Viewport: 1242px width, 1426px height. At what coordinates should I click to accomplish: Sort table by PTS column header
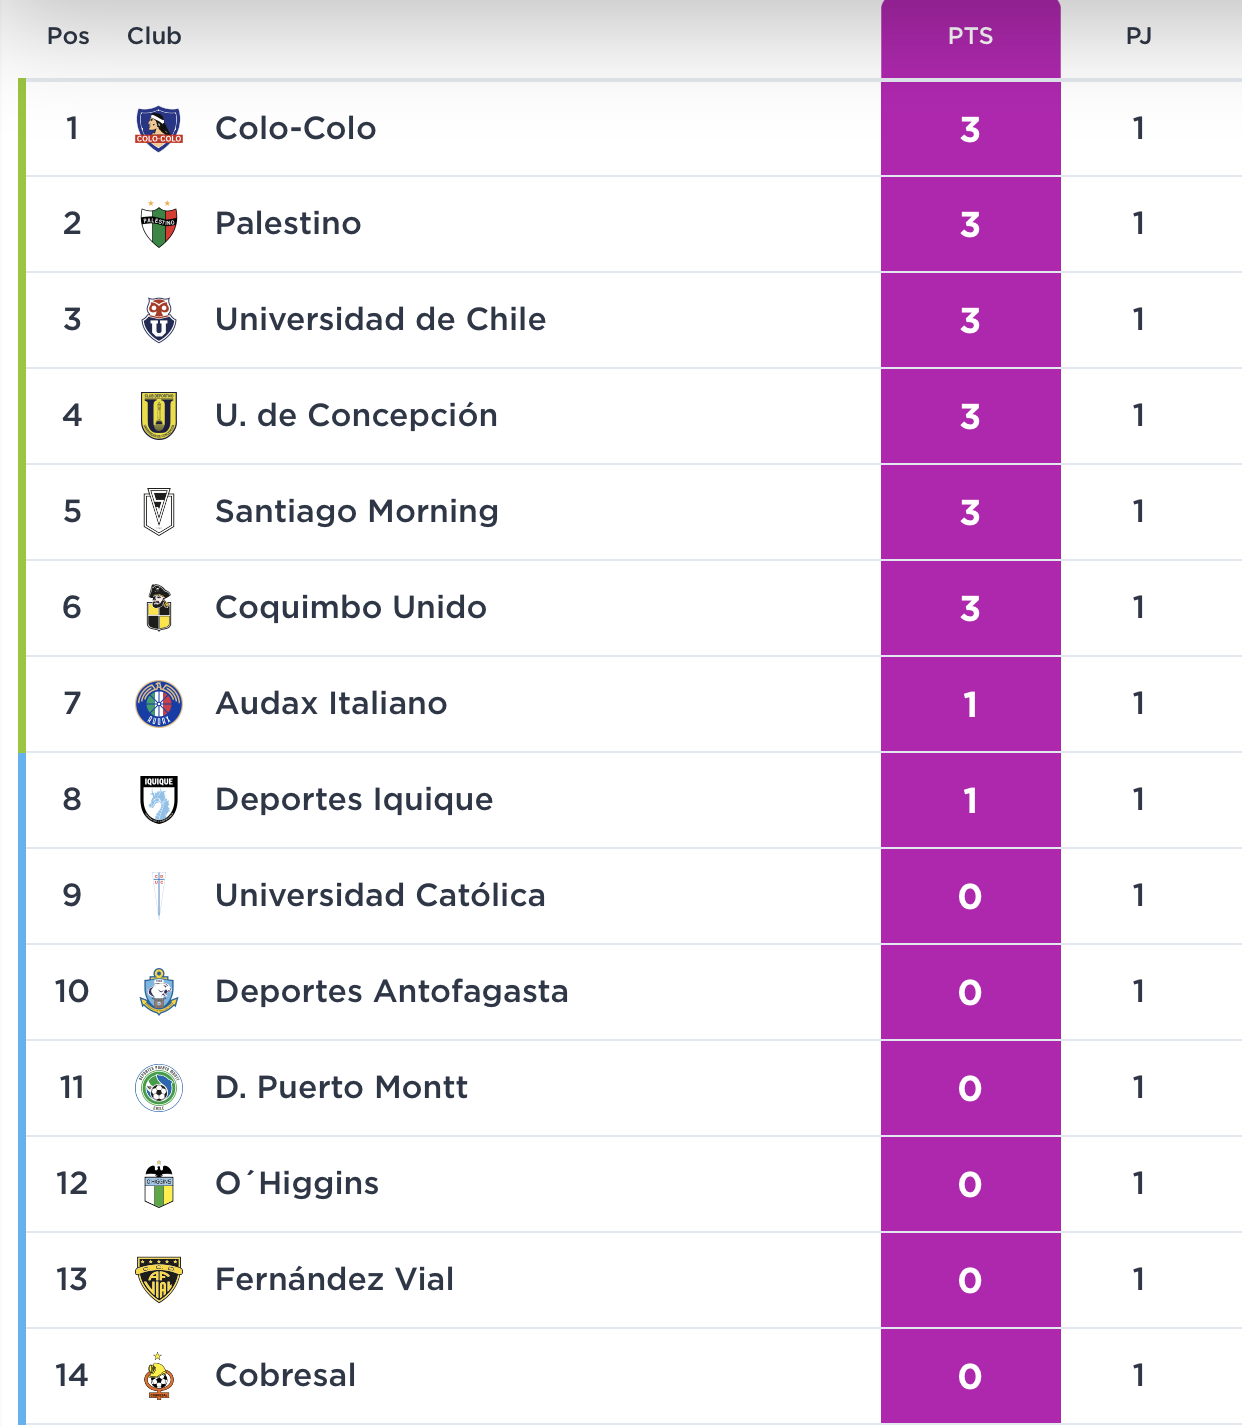pos(970,37)
